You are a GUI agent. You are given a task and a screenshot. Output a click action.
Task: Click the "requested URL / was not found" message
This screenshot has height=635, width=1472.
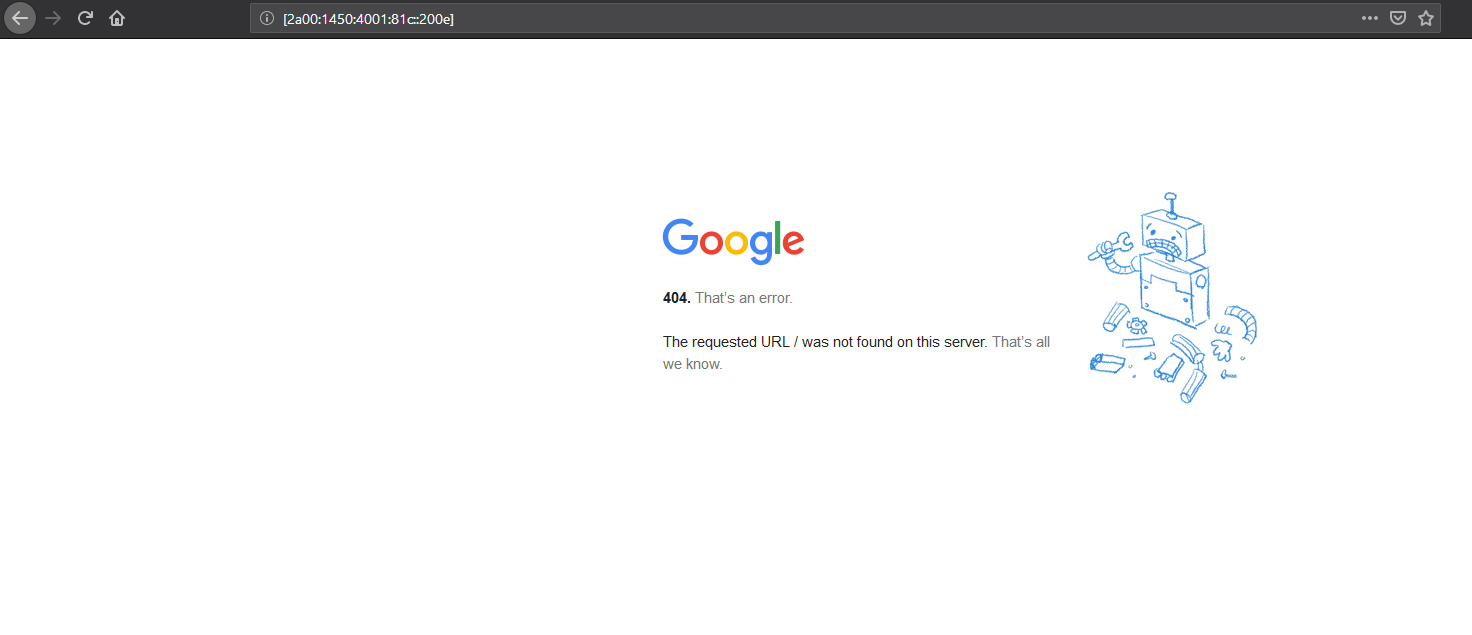point(825,342)
